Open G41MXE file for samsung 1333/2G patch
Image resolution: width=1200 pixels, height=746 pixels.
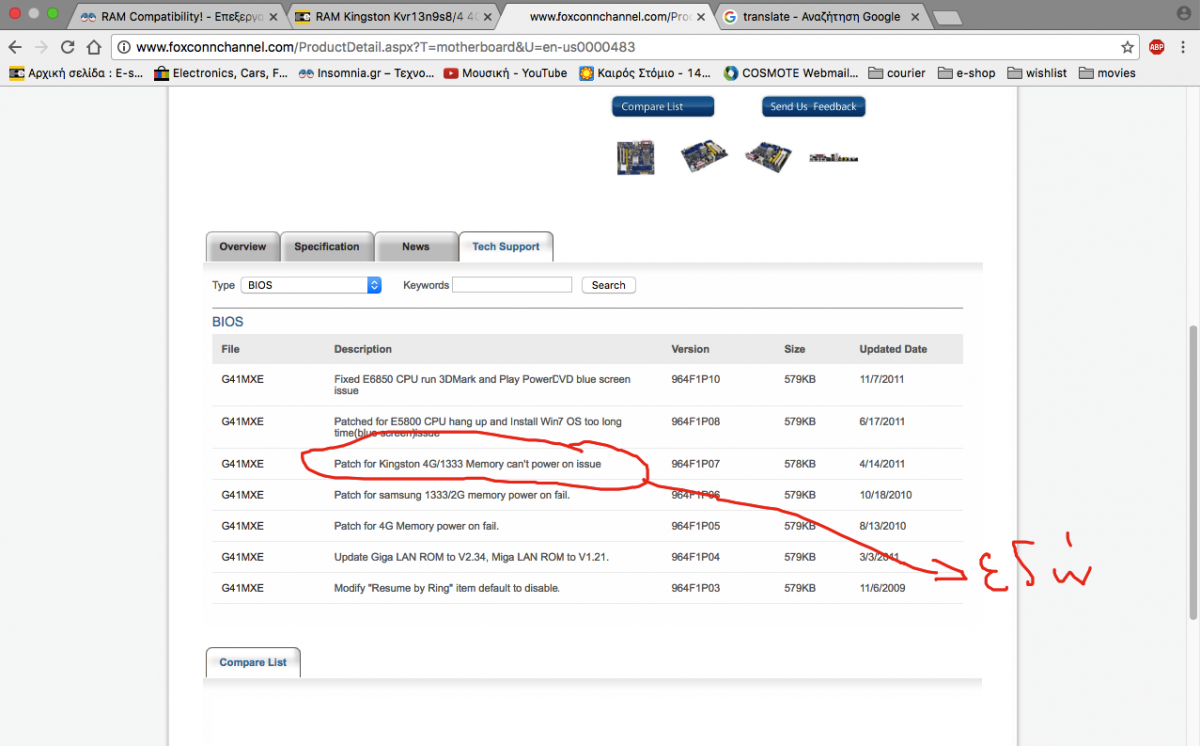243,495
